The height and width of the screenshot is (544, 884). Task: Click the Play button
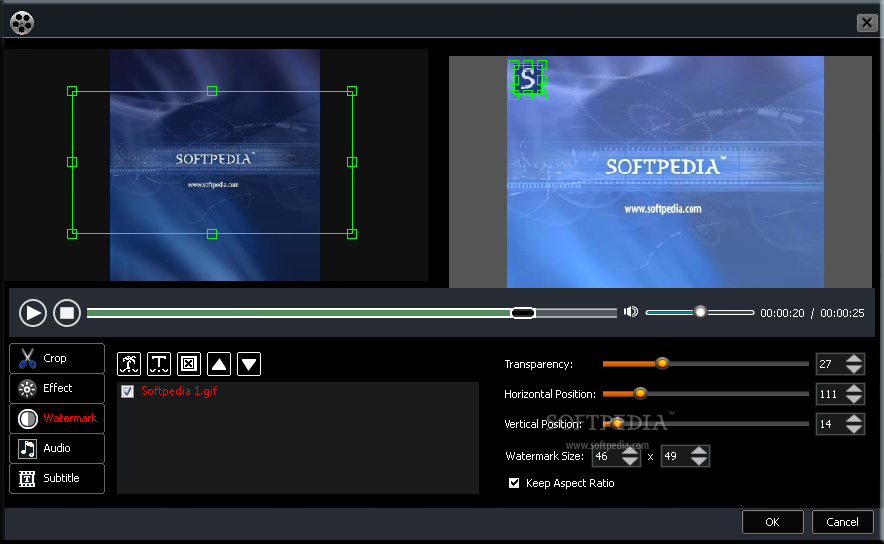click(x=33, y=313)
